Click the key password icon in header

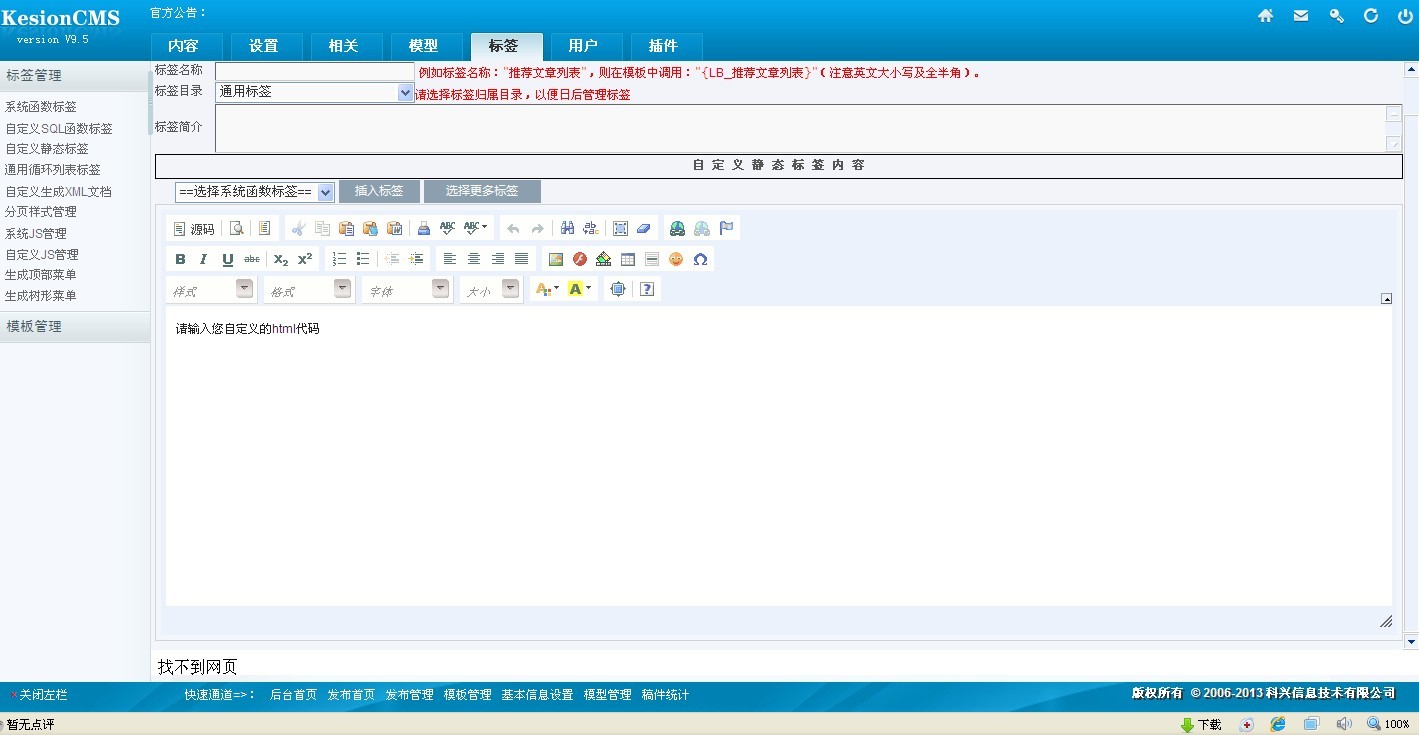click(1337, 15)
